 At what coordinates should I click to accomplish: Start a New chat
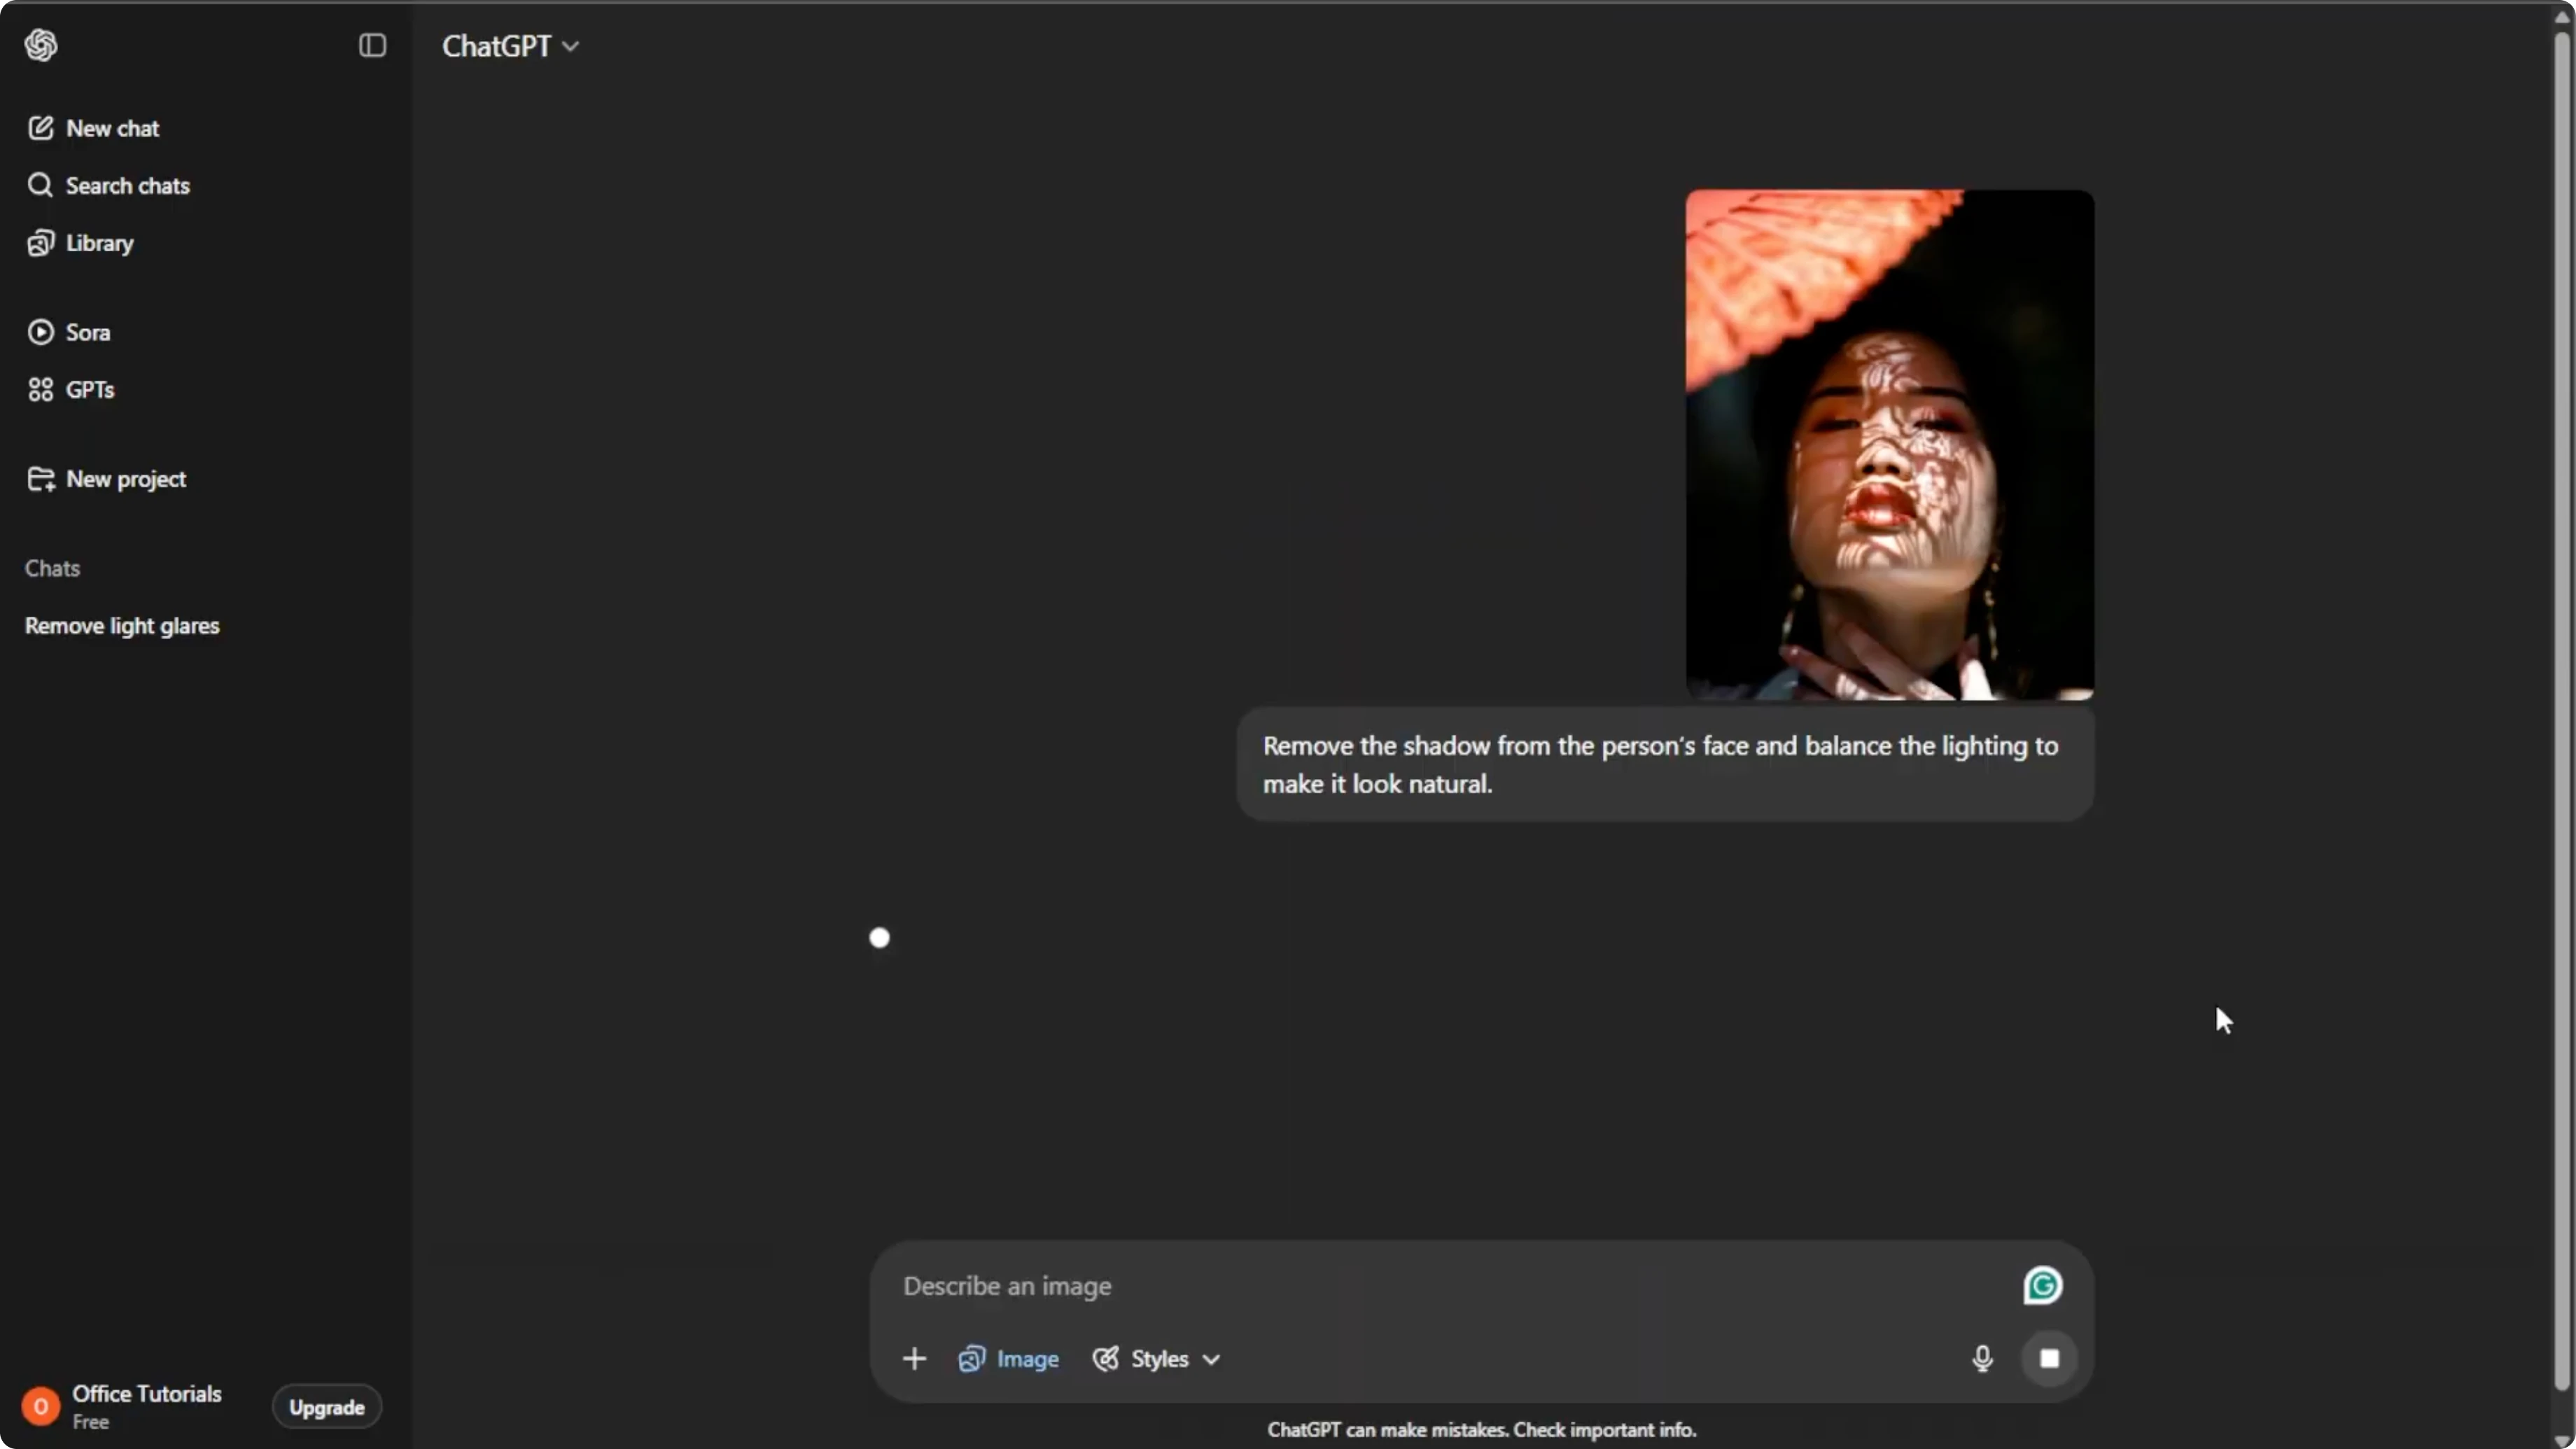[x=93, y=128]
